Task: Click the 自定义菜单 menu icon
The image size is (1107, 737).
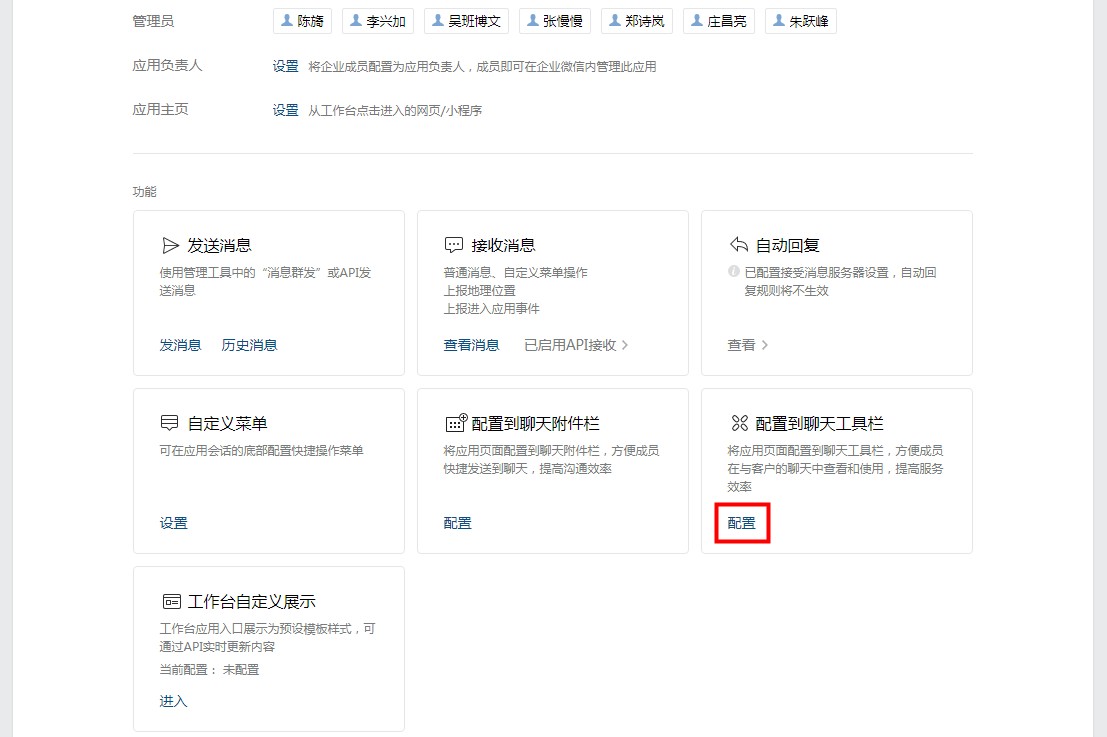Action: point(170,423)
